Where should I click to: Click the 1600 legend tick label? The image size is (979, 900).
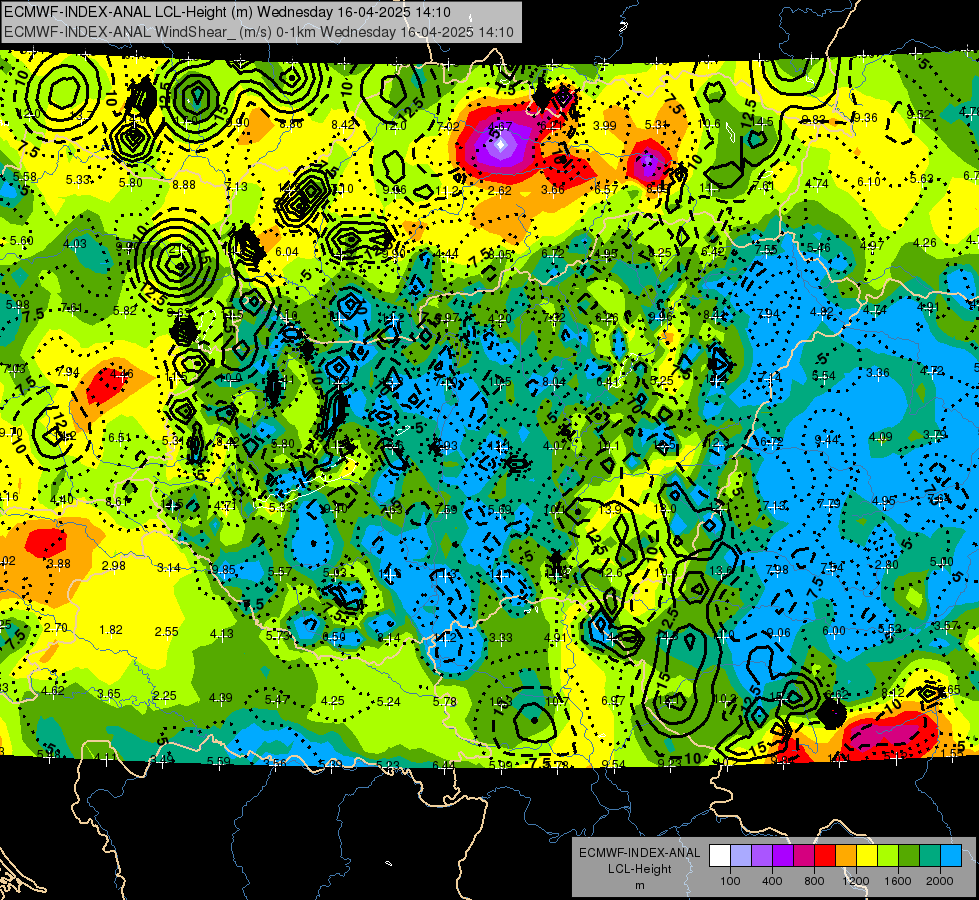click(x=898, y=881)
